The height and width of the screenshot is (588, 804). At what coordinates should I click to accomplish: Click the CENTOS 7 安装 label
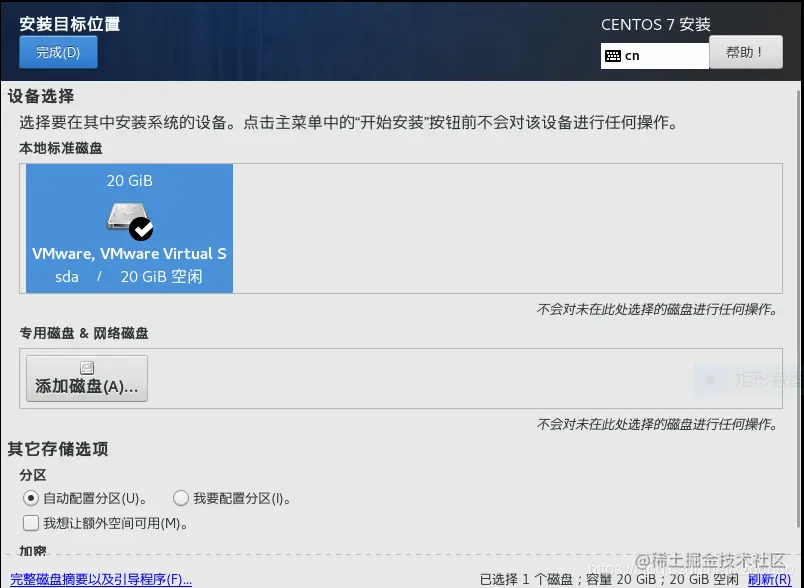click(655, 25)
